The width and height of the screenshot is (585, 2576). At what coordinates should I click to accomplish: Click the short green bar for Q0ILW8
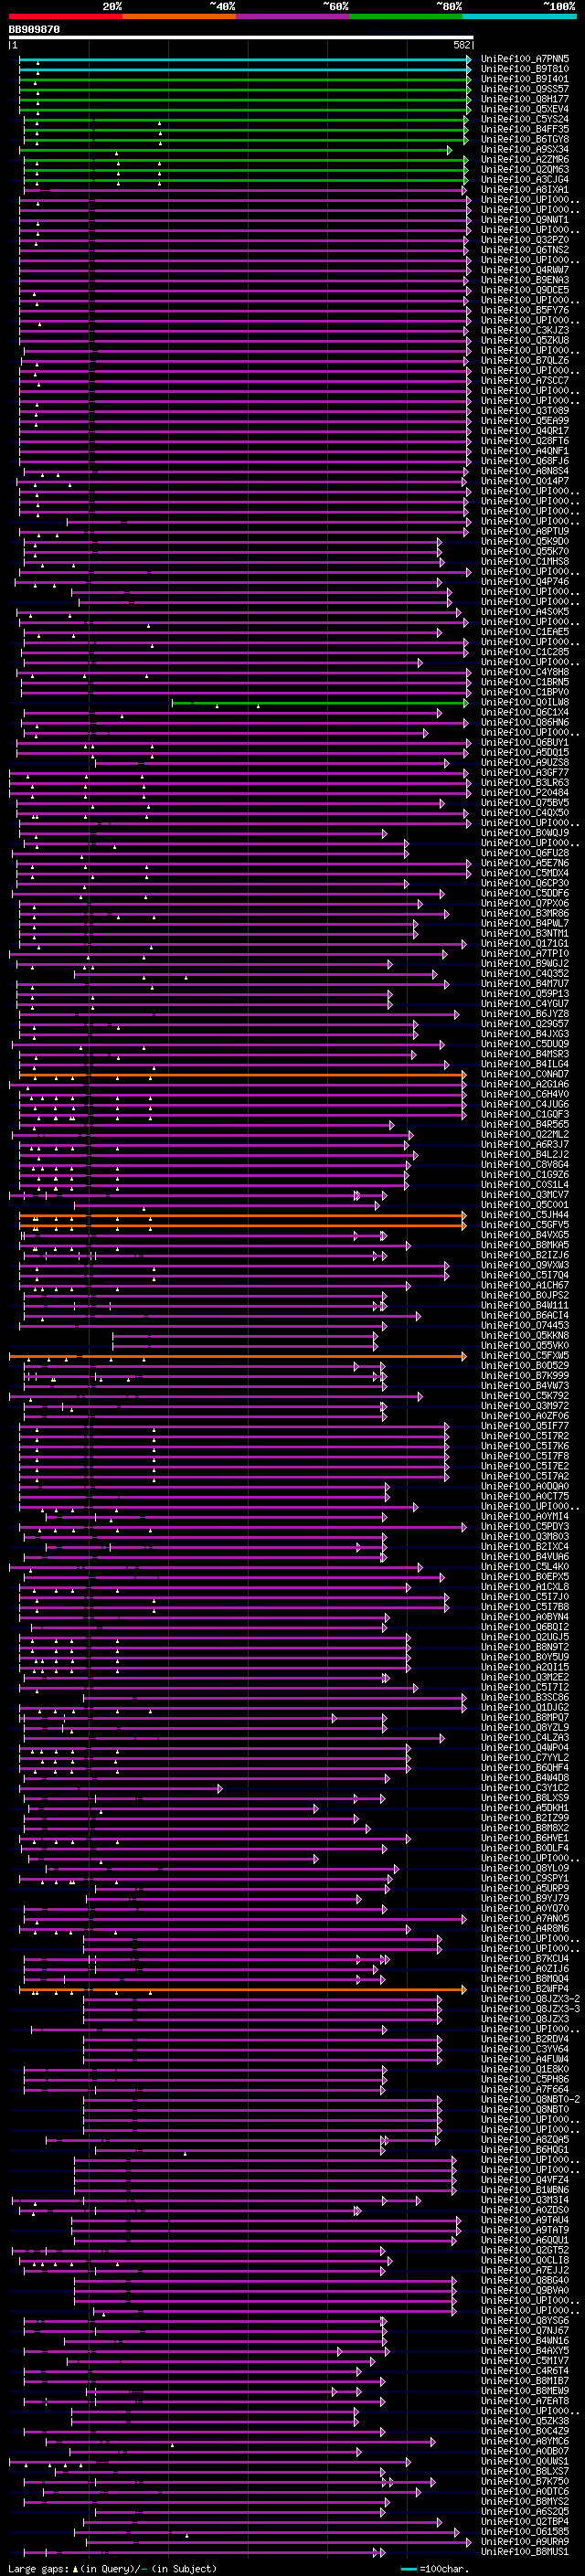point(319,703)
